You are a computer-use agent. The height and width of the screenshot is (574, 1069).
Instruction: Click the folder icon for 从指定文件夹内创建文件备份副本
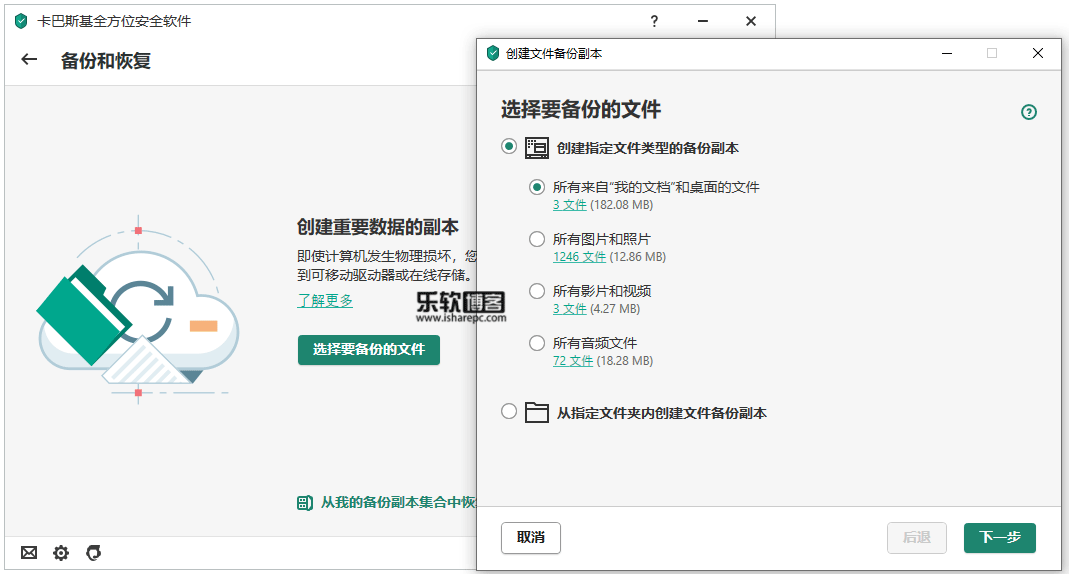[537, 412]
